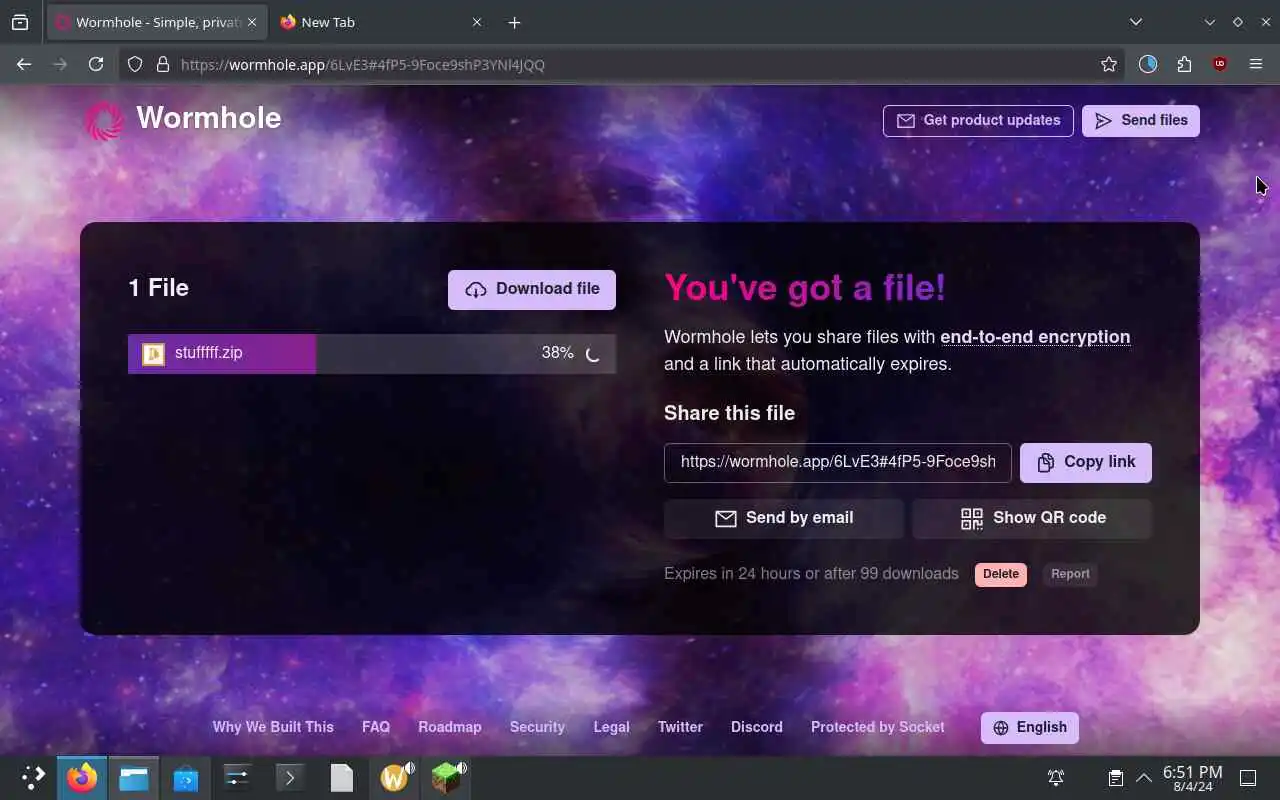Open the English language selector
Viewport: 1280px width, 800px height.
coord(1030,728)
